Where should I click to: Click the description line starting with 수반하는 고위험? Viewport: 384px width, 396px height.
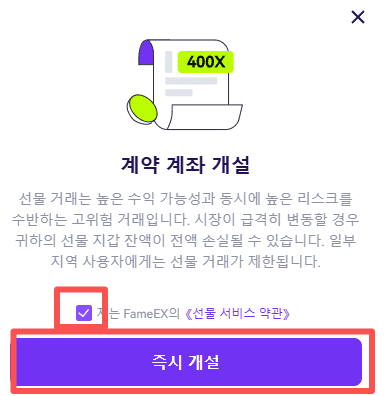coord(185,219)
